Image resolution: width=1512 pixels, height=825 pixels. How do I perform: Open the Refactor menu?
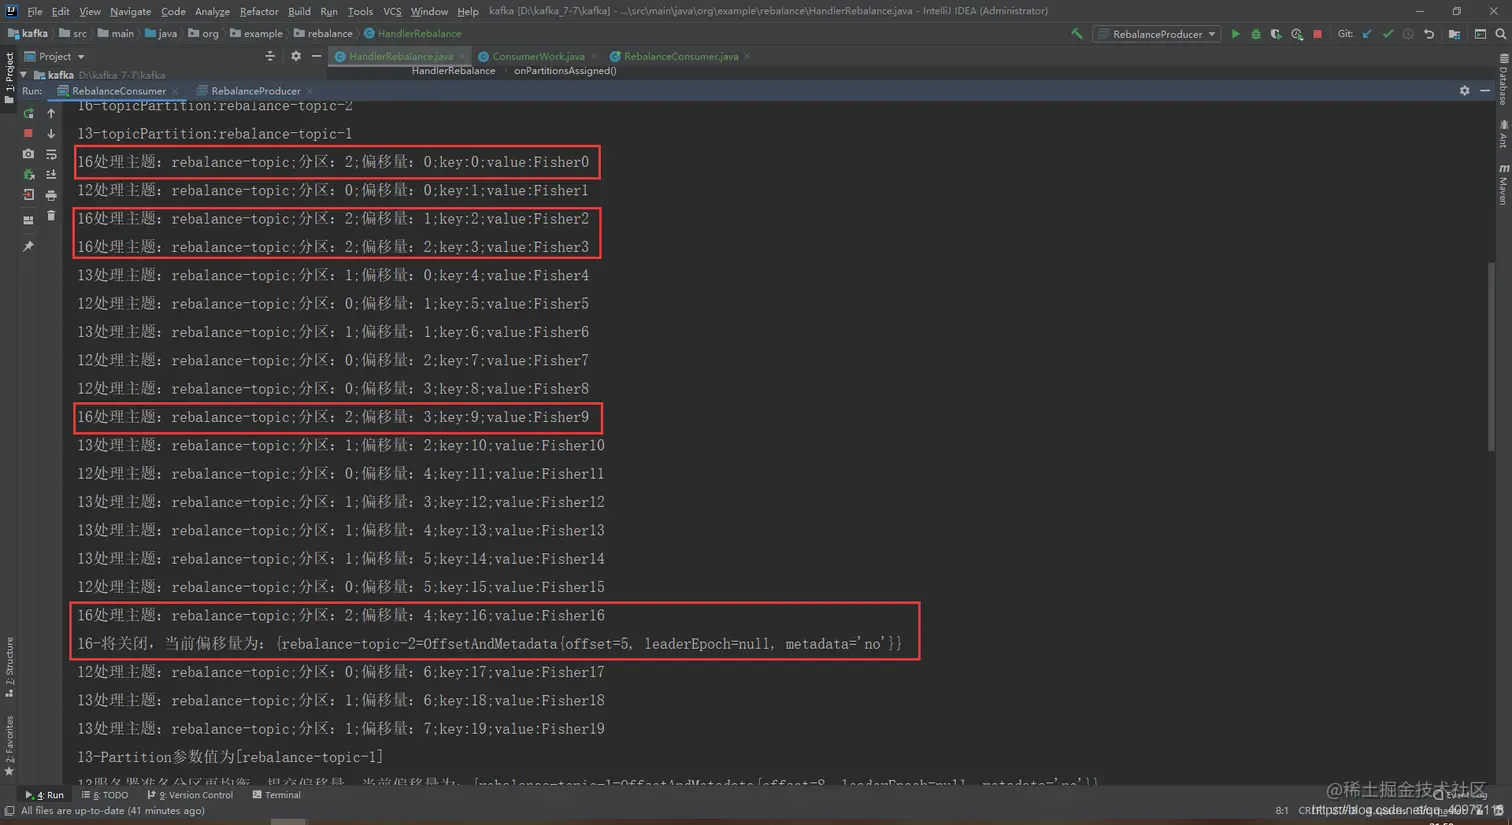pyautogui.click(x=259, y=11)
